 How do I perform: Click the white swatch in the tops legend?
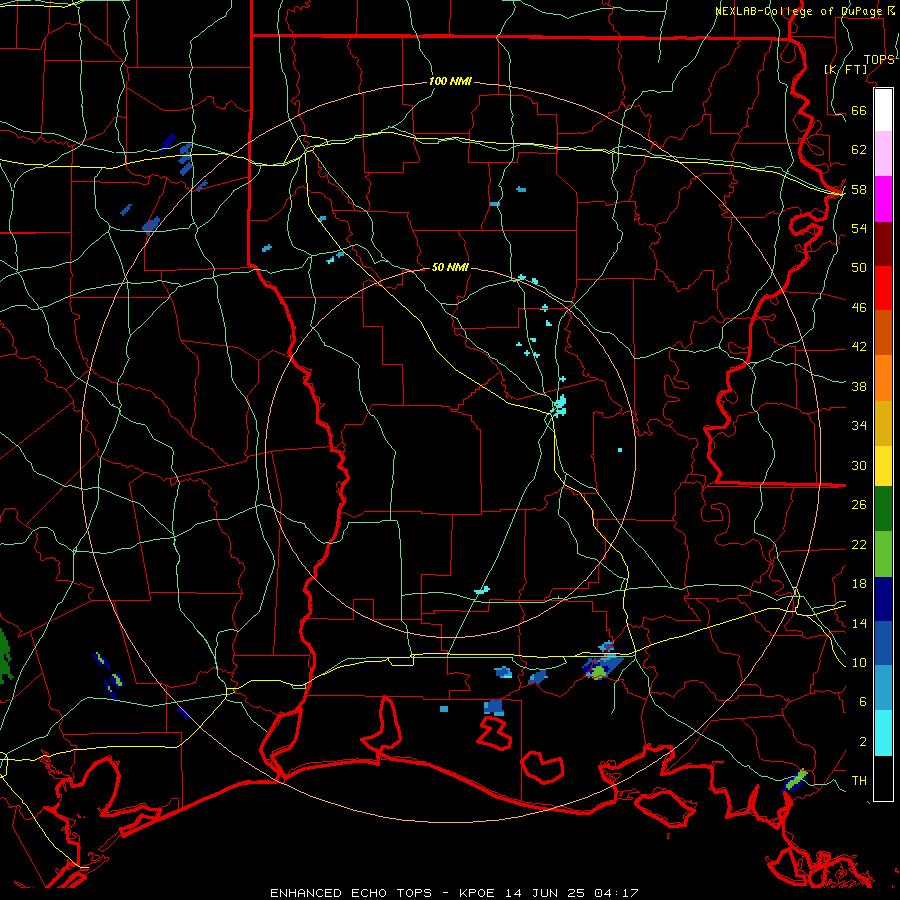883,110
